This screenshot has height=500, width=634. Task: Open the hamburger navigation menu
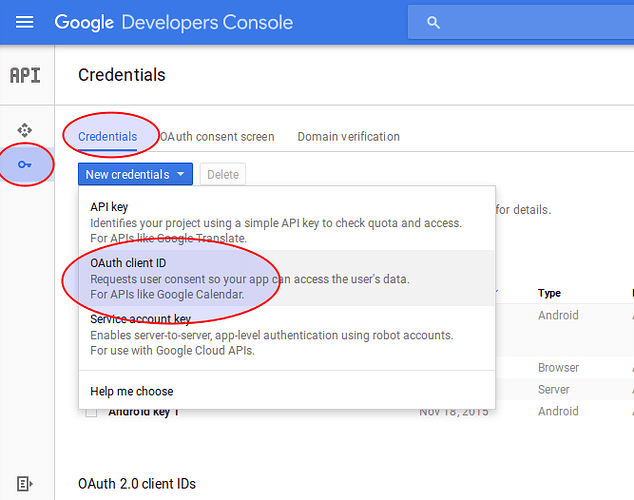(24, 22)
